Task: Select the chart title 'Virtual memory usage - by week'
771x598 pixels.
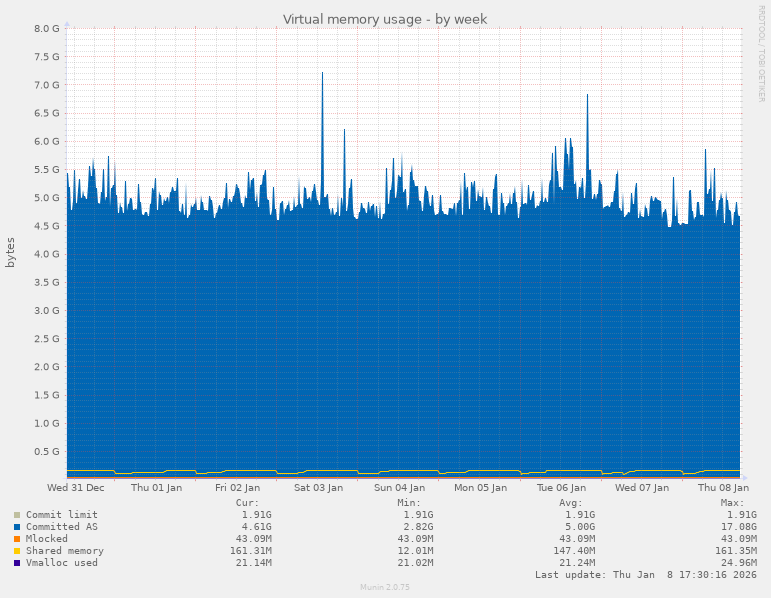Action: (385, 19)
